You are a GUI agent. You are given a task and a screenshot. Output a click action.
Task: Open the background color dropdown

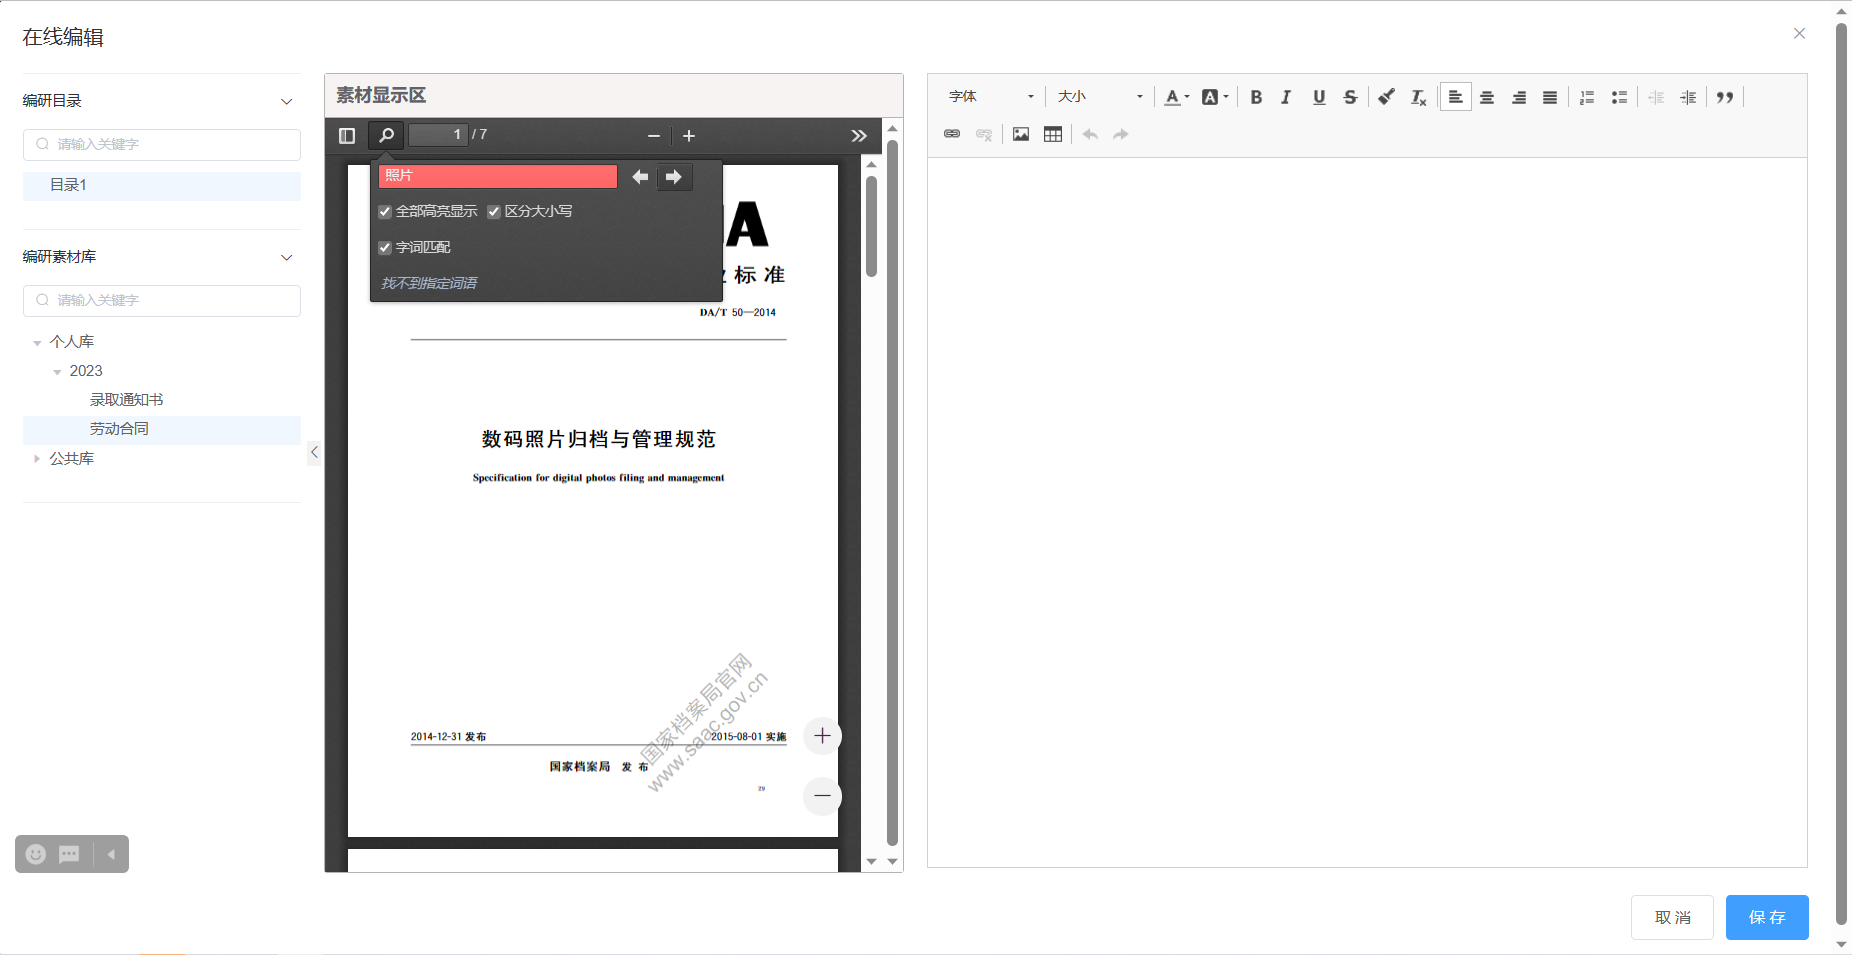[x=1215, y=97]
